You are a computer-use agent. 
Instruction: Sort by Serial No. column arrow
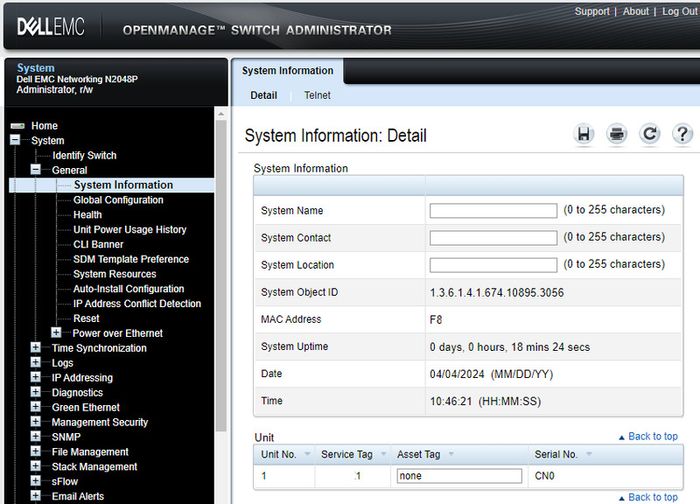(x=589, y=454)
